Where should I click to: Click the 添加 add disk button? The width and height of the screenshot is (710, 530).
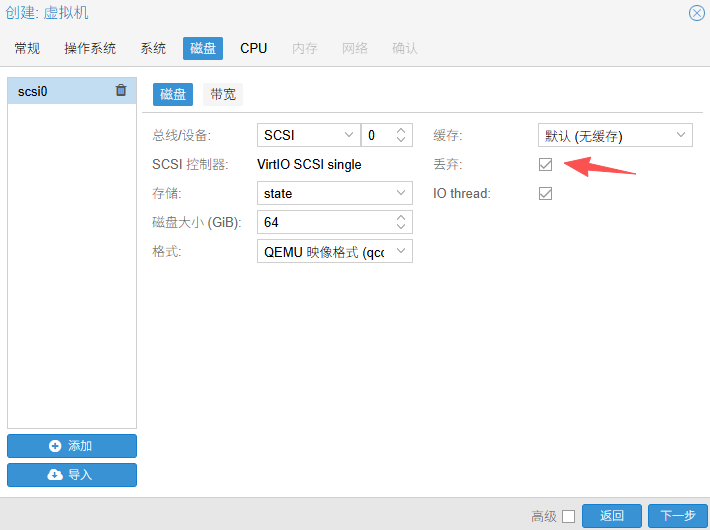click(x=71, y=446)
